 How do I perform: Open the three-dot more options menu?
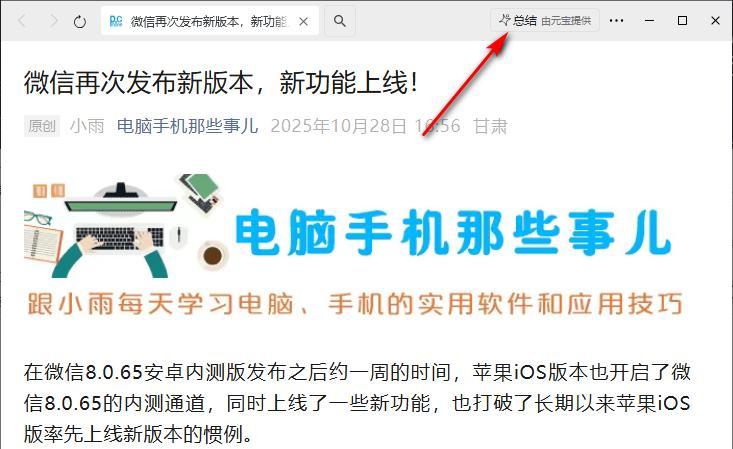click(x=616, y=21)
